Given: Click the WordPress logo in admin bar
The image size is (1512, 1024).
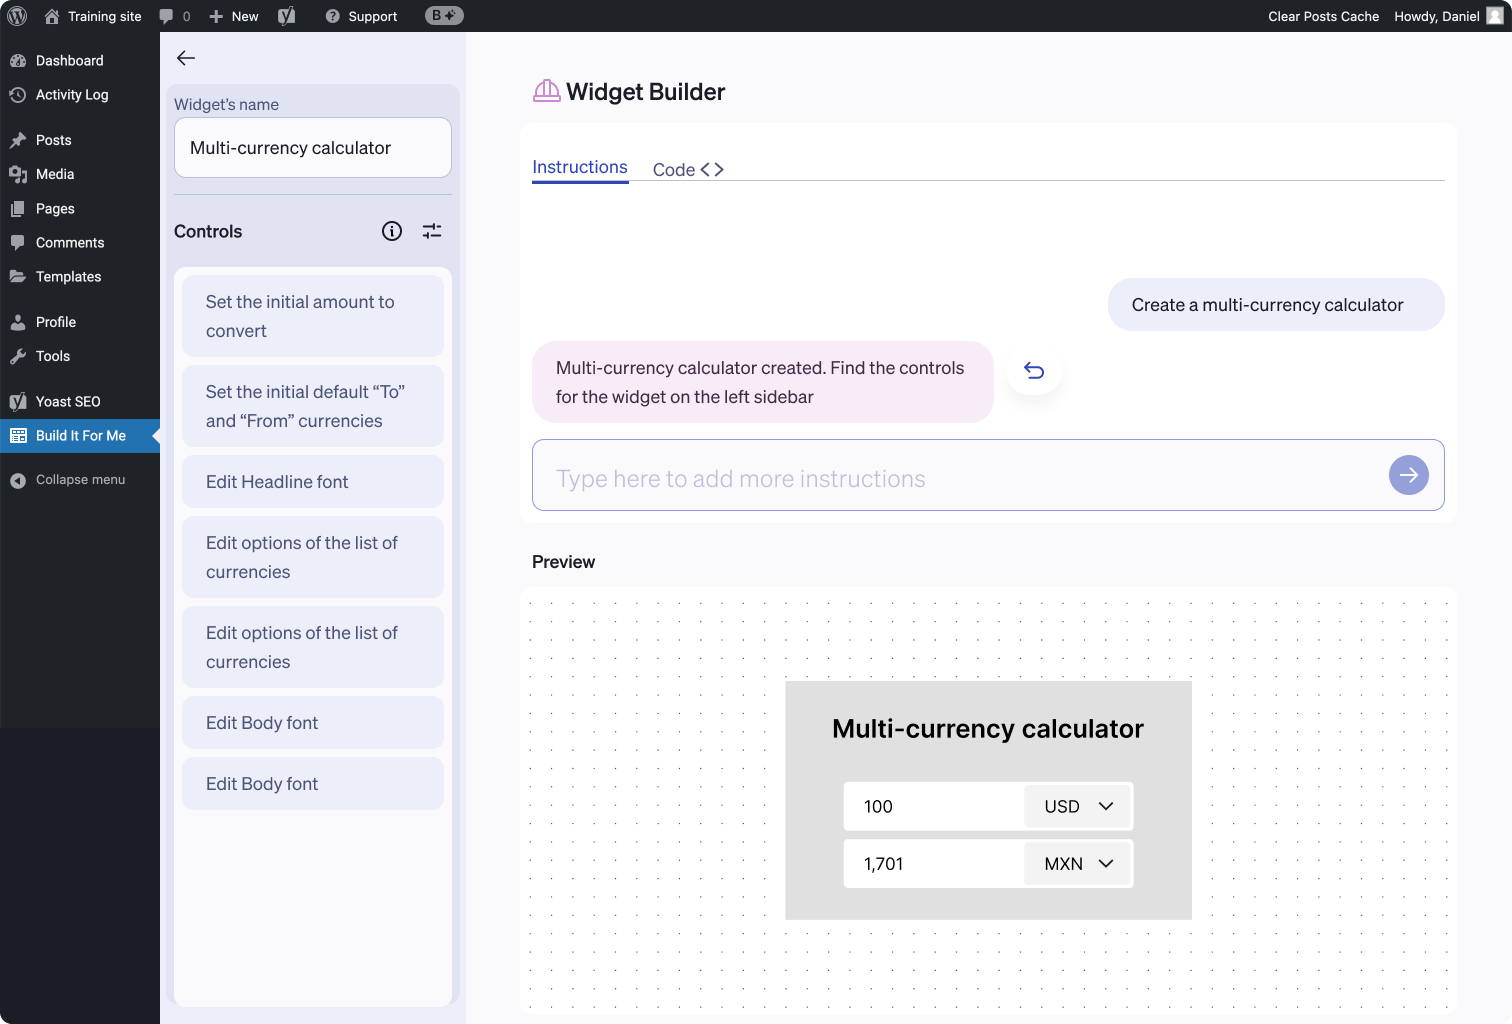Looking at the screenshot, I should (17, 16).
